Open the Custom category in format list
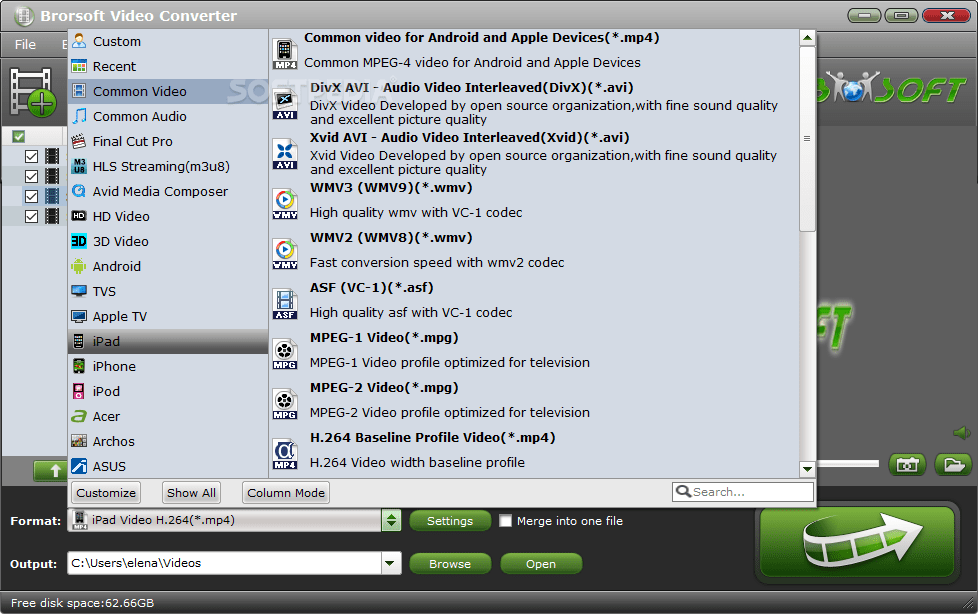The height and width of the screenshot is (614, 978). (x=168, y=41)
